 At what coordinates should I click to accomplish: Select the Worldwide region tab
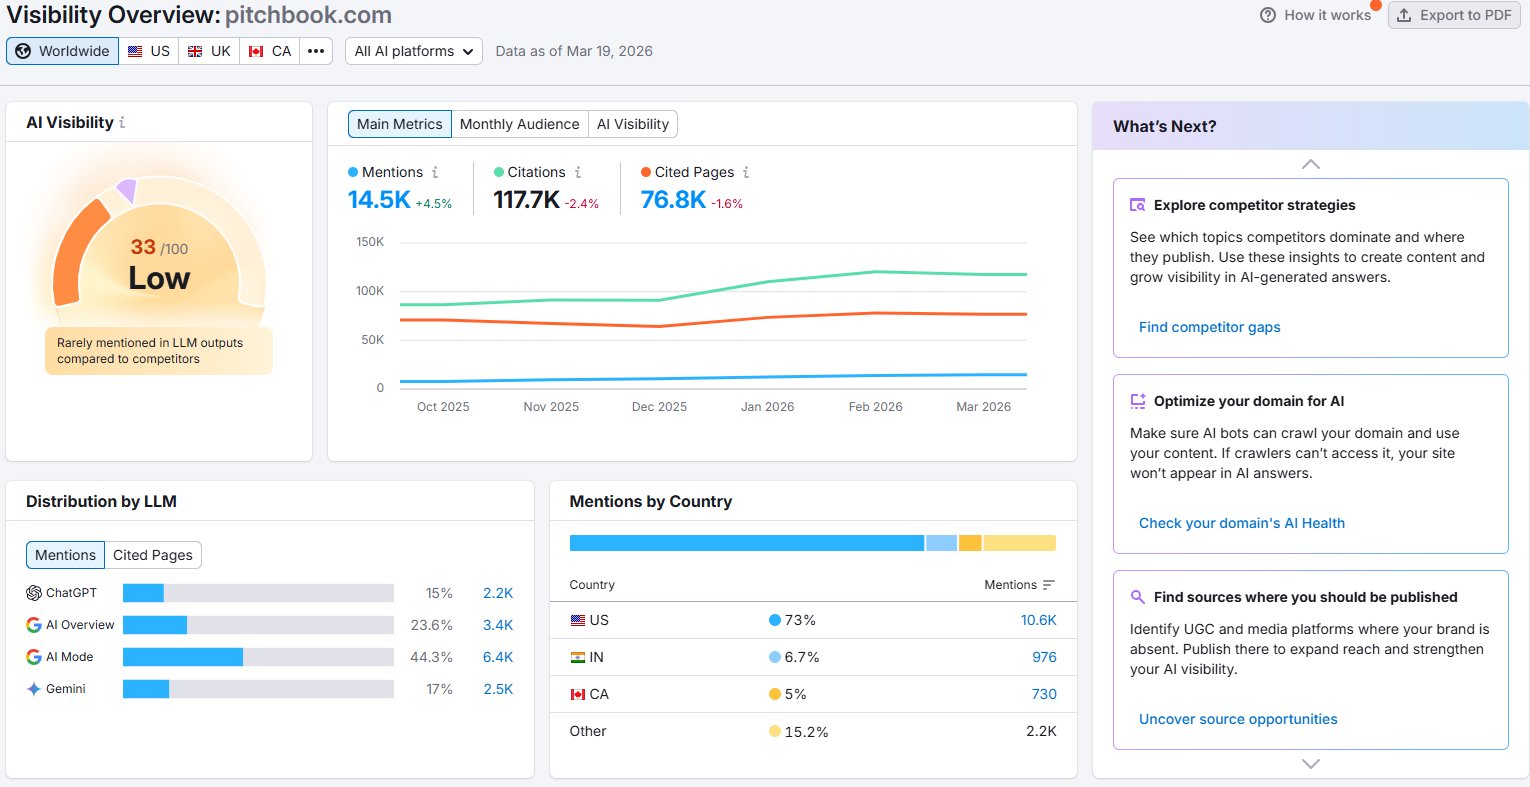pyautogui.click(x=63, y=51)
